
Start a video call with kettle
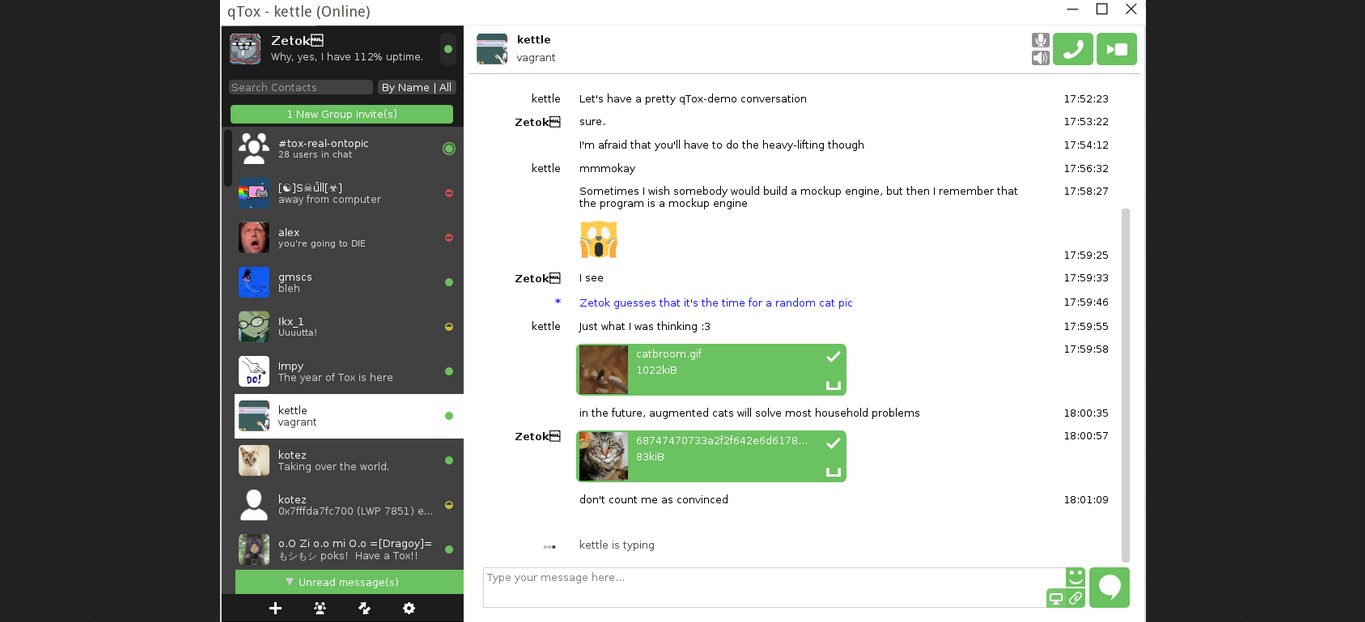coord(1116,47)
